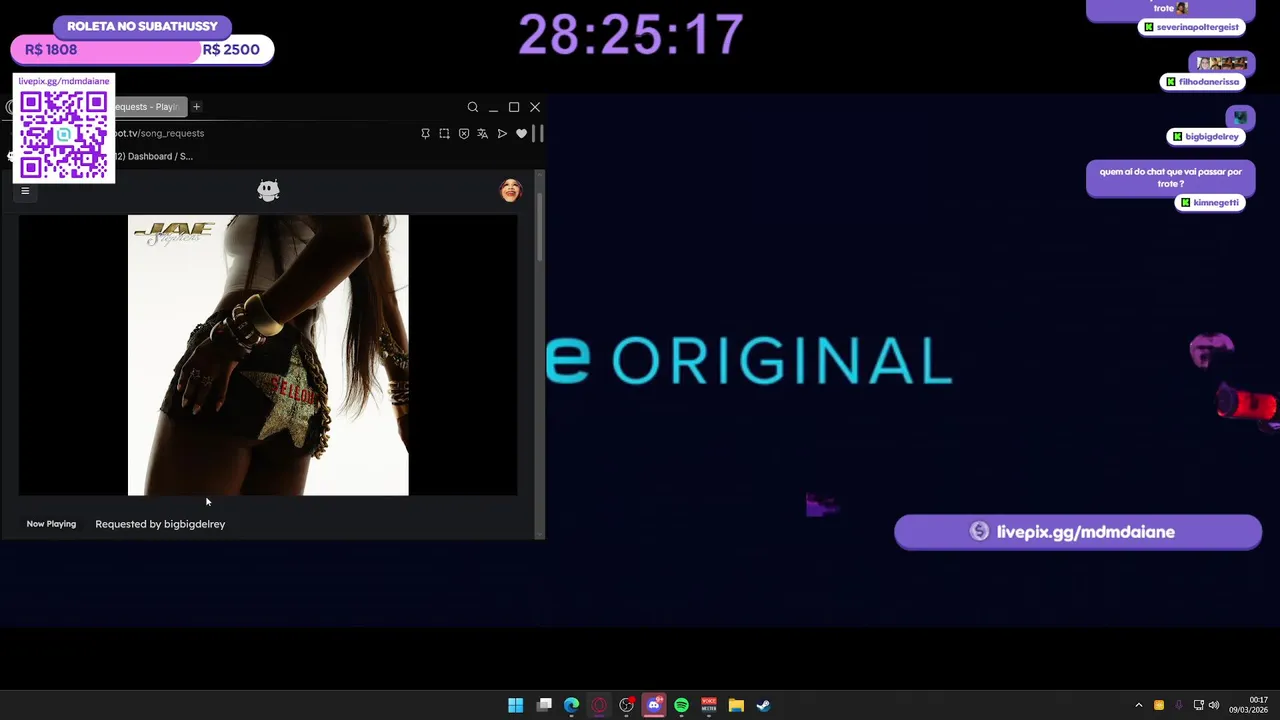Open the volume control in the system tray
Viewport: 1280px width, 720px height.
point(1215,705)
